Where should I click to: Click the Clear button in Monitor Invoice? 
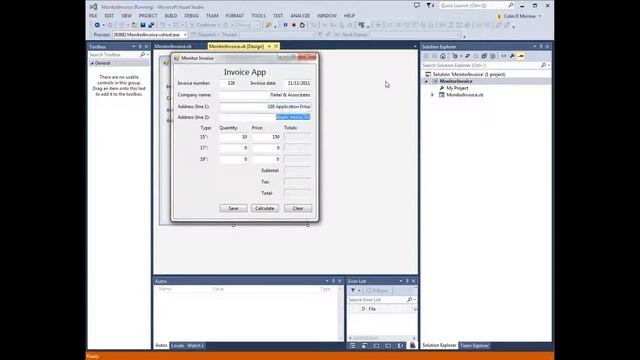pos(298,208)
